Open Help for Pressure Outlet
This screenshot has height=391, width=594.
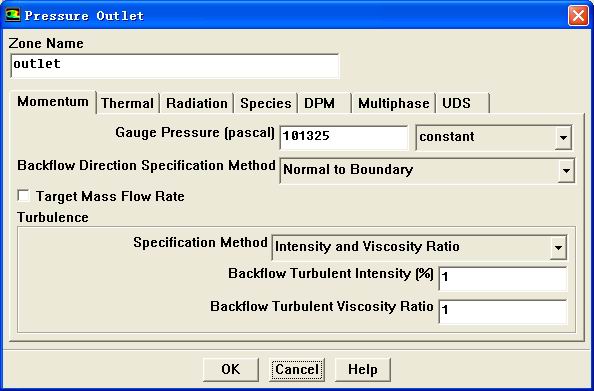click(363, 369)
